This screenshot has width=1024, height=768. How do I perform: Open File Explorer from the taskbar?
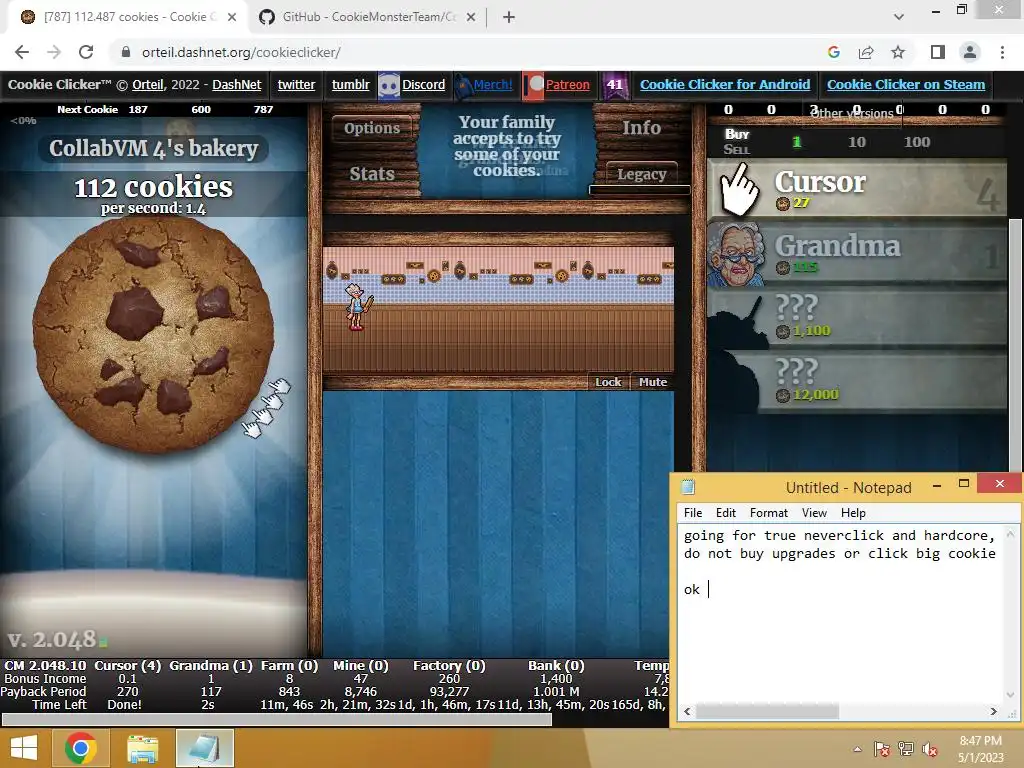(142, 748)
